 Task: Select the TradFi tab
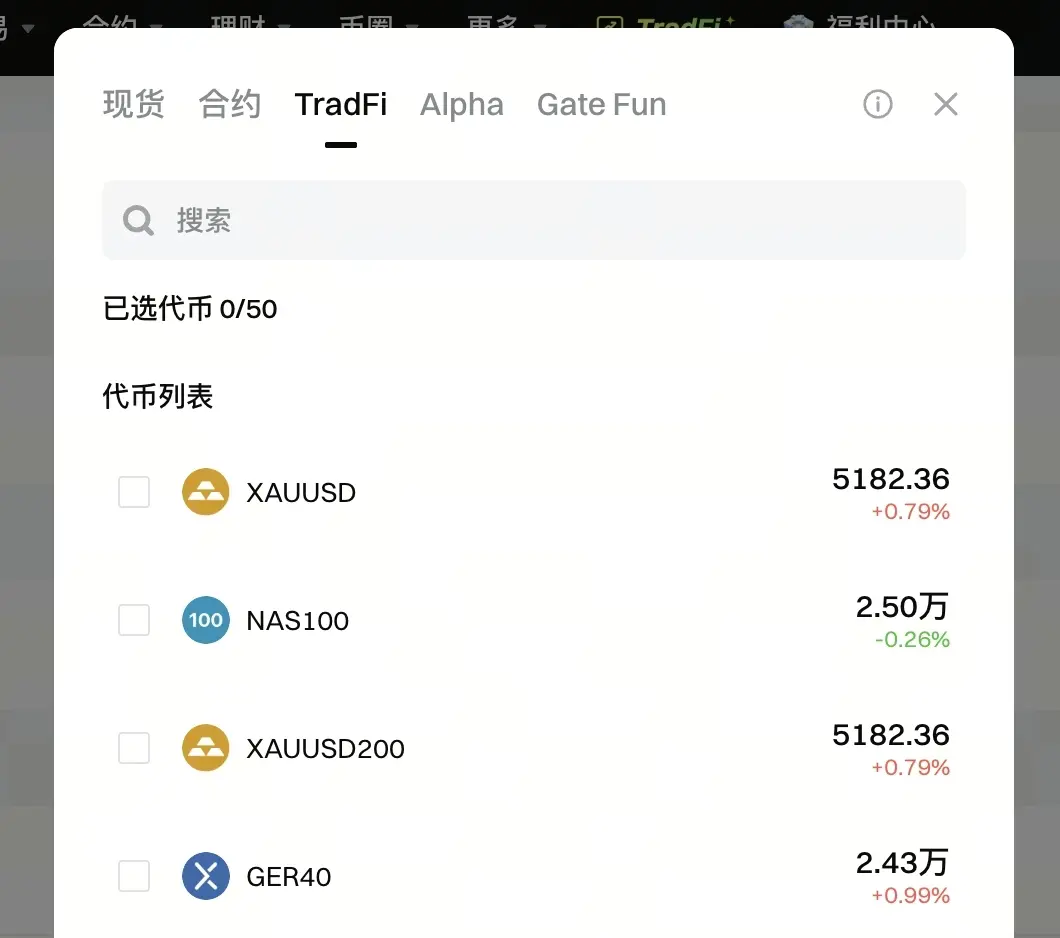point(341,105)
